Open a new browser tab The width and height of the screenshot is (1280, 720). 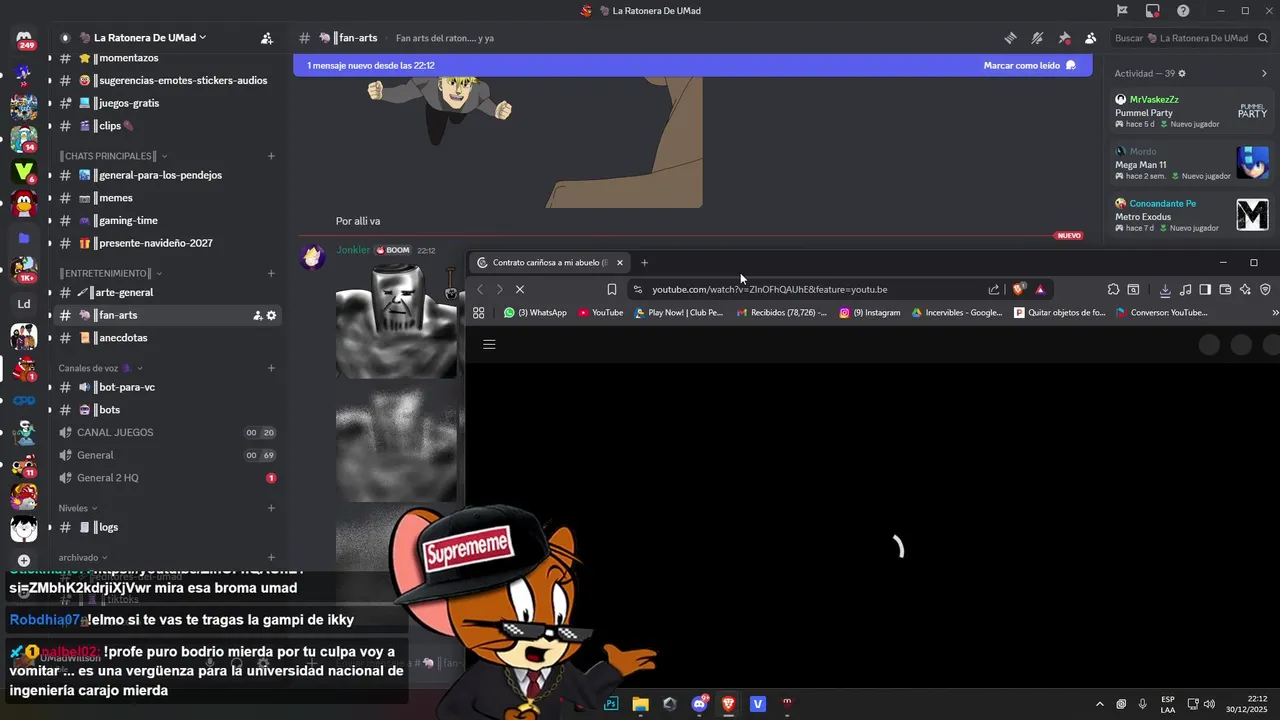(644, 263)
